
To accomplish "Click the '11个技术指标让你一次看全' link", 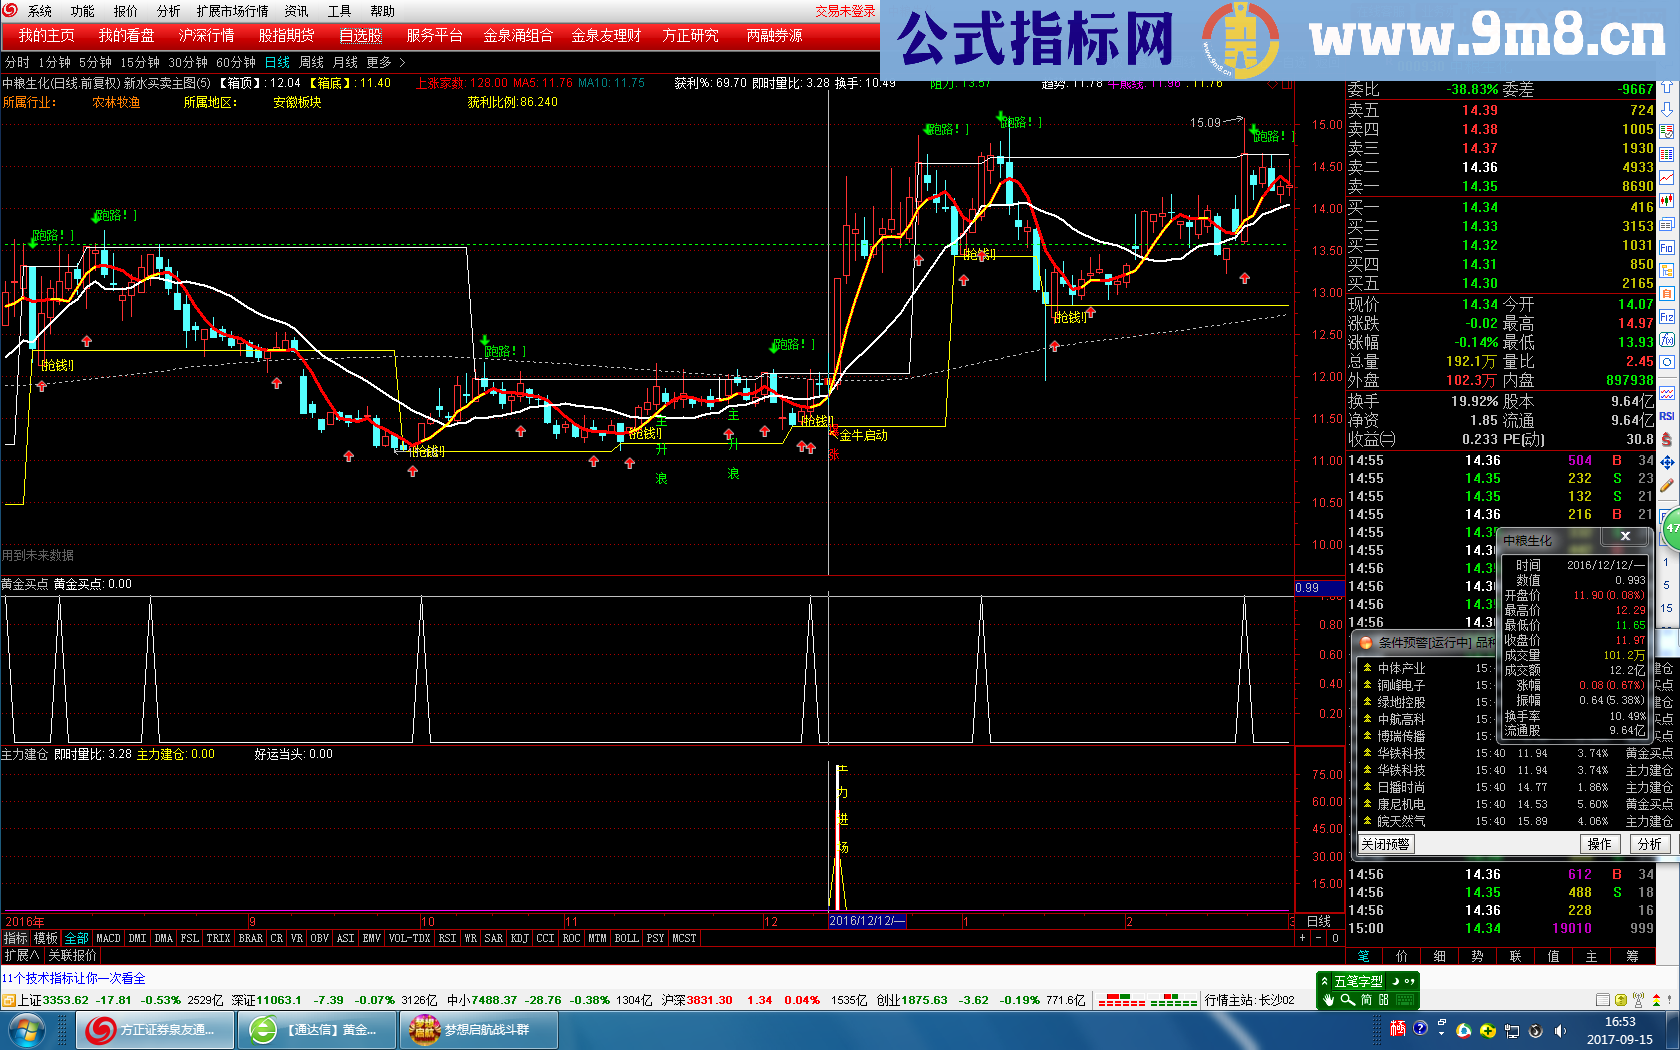I will pos(74,978).
